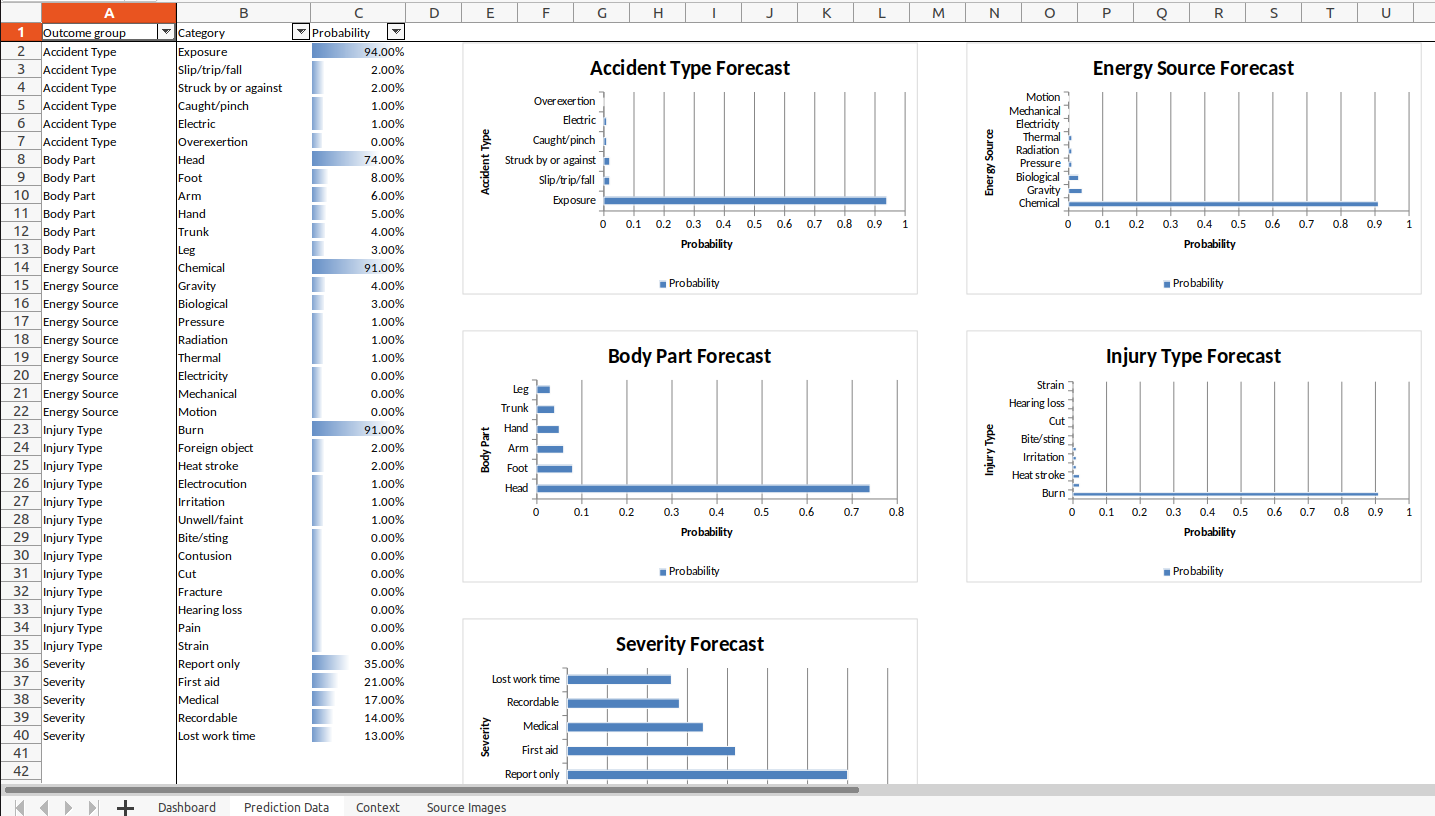The image size is (1435, 816).
Task: Add a new sheet with plus icon
Action: pyautogui.click(x=125, y=807)
